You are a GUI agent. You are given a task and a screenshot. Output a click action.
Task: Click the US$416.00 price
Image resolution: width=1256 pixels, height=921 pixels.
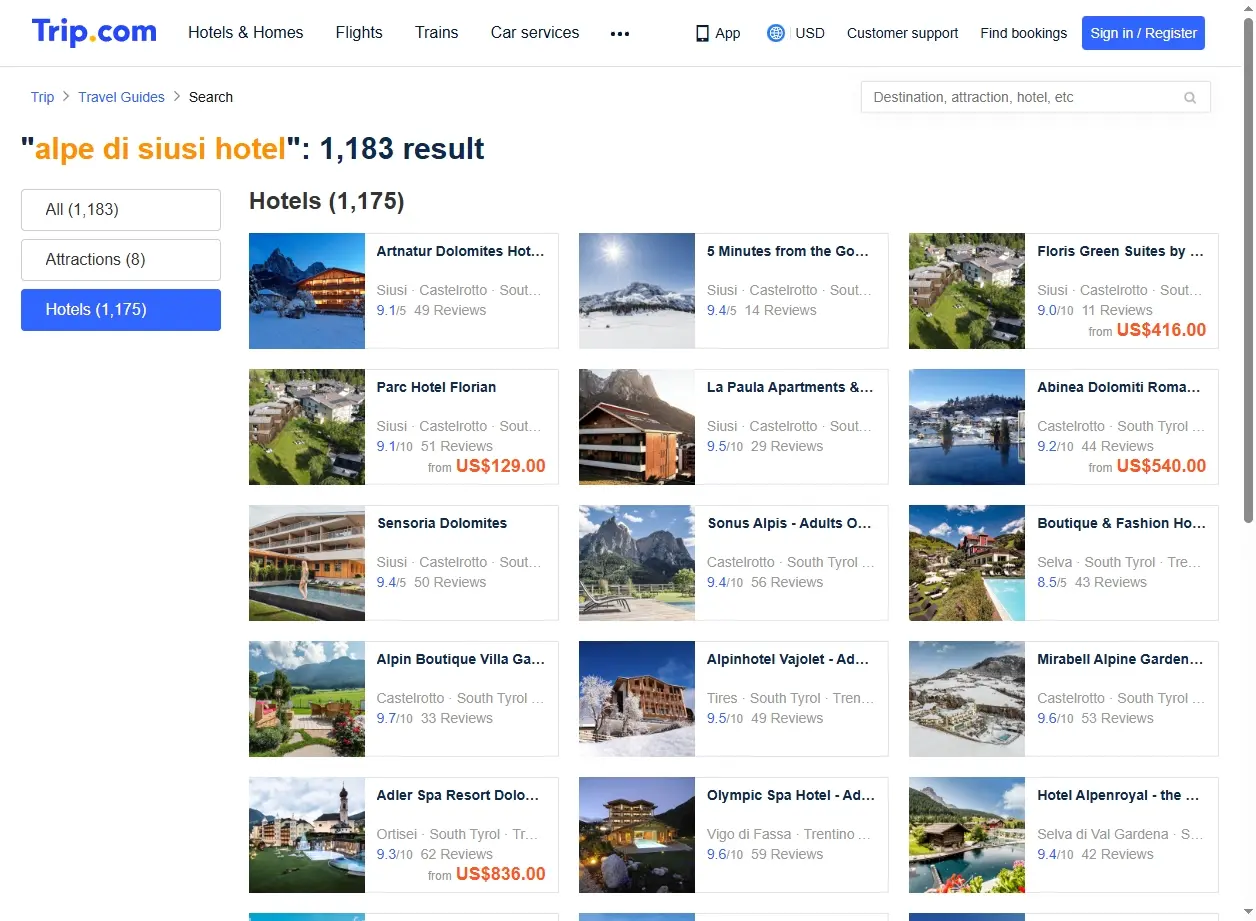pos(1161,330)
